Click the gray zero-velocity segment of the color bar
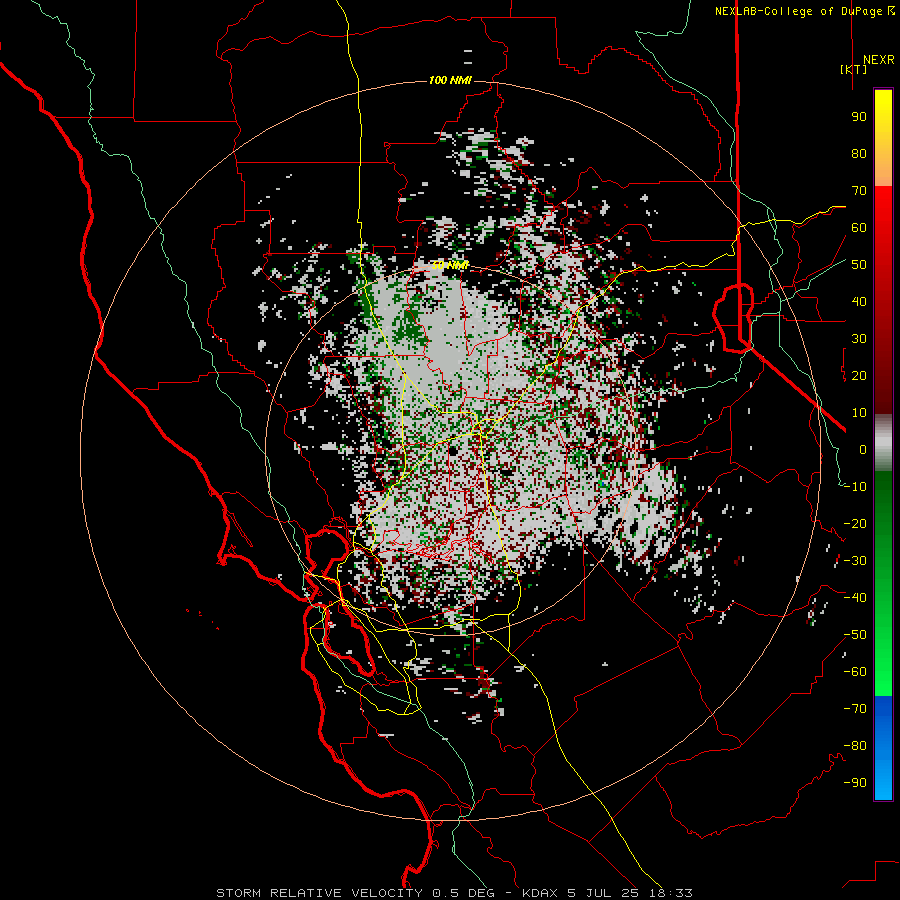The height and width of the screenshot is (900, 900). coord(883,443)
